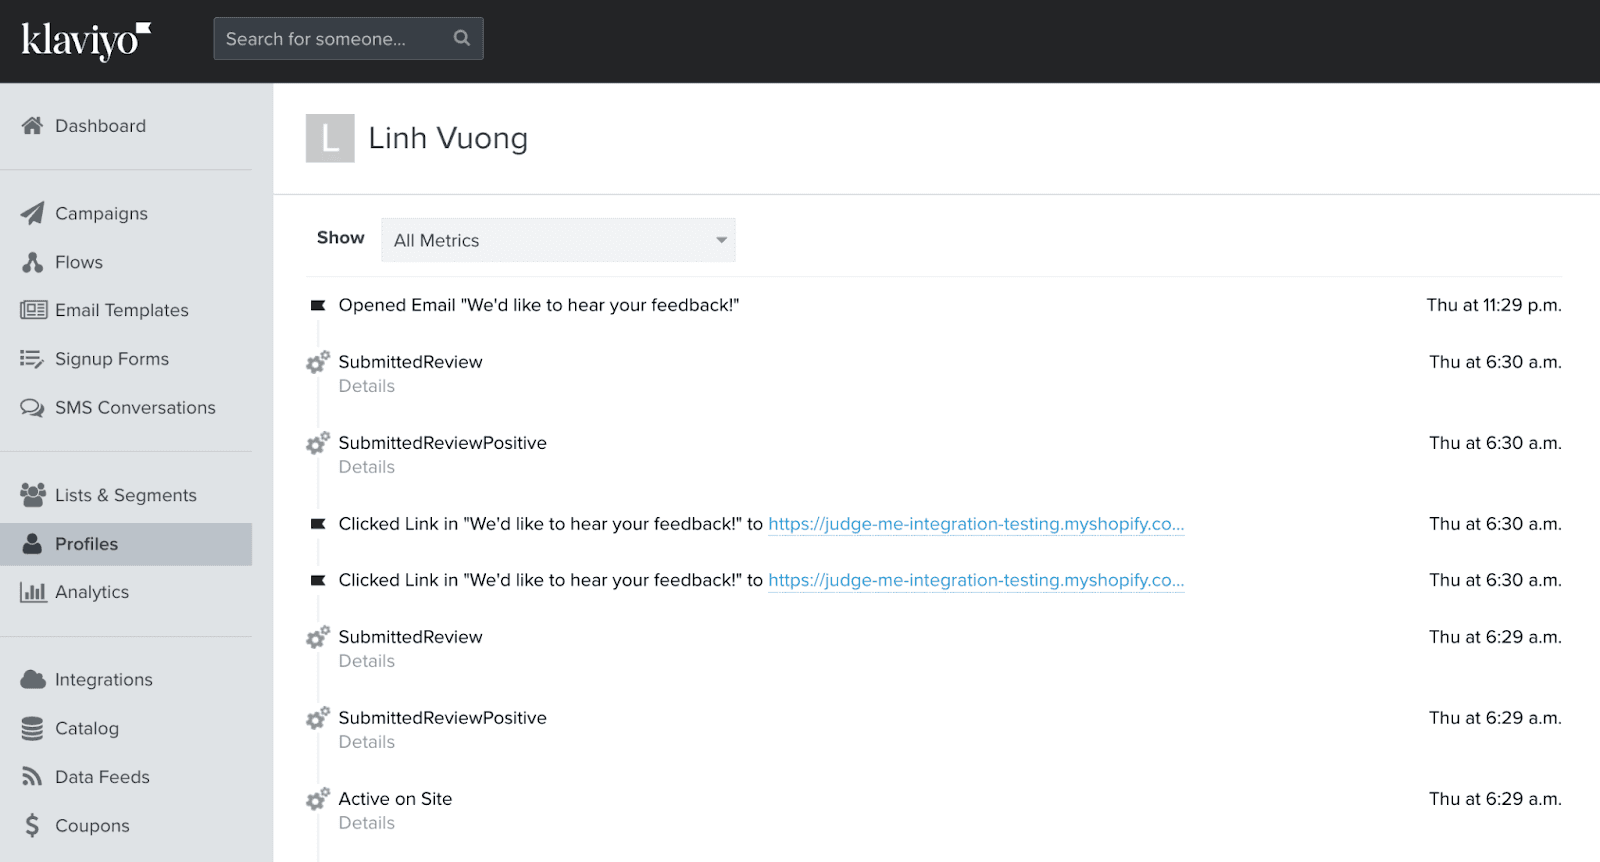Click the Campaigns paper plane icon
Image resolution: width=1600 pixels, height=862 pixels.
coord(32,213)
